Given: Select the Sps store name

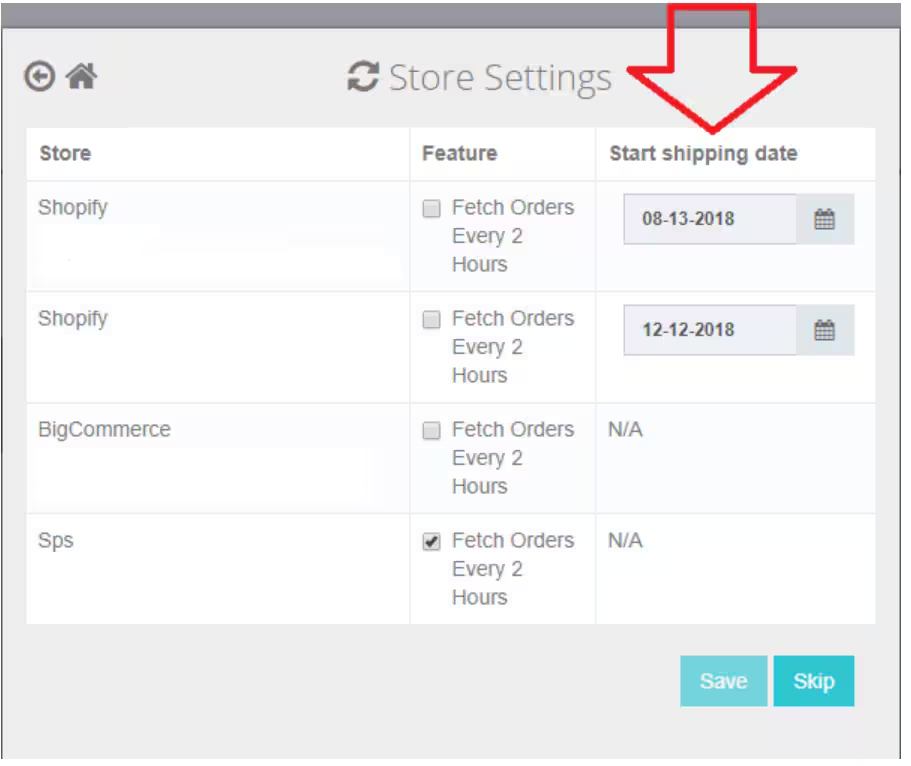Looking at the screenshot, I should (x=56, y=540).
